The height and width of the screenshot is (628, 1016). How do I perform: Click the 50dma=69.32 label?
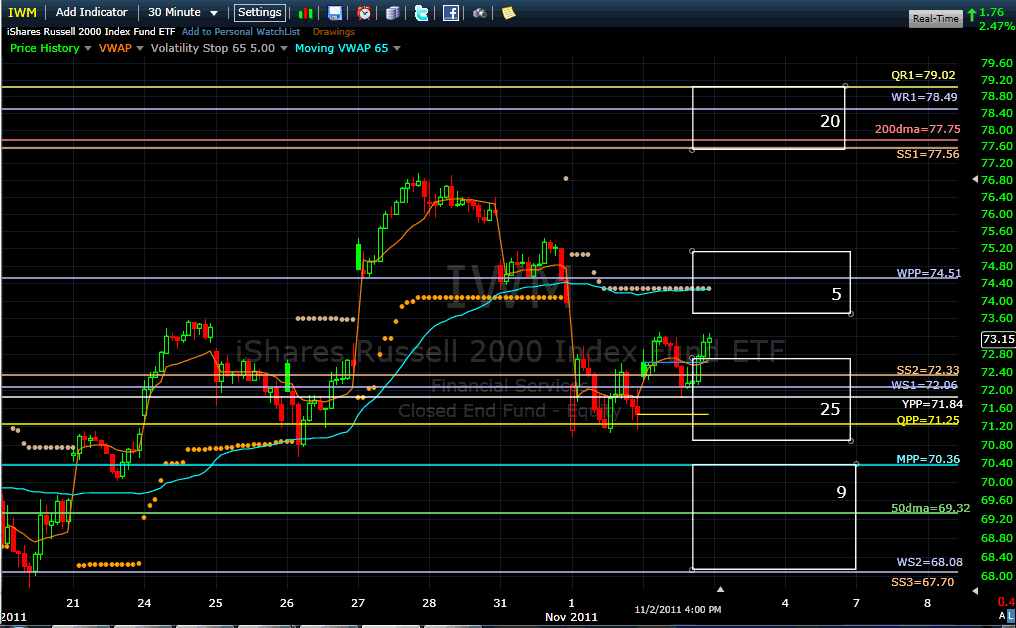930,508
